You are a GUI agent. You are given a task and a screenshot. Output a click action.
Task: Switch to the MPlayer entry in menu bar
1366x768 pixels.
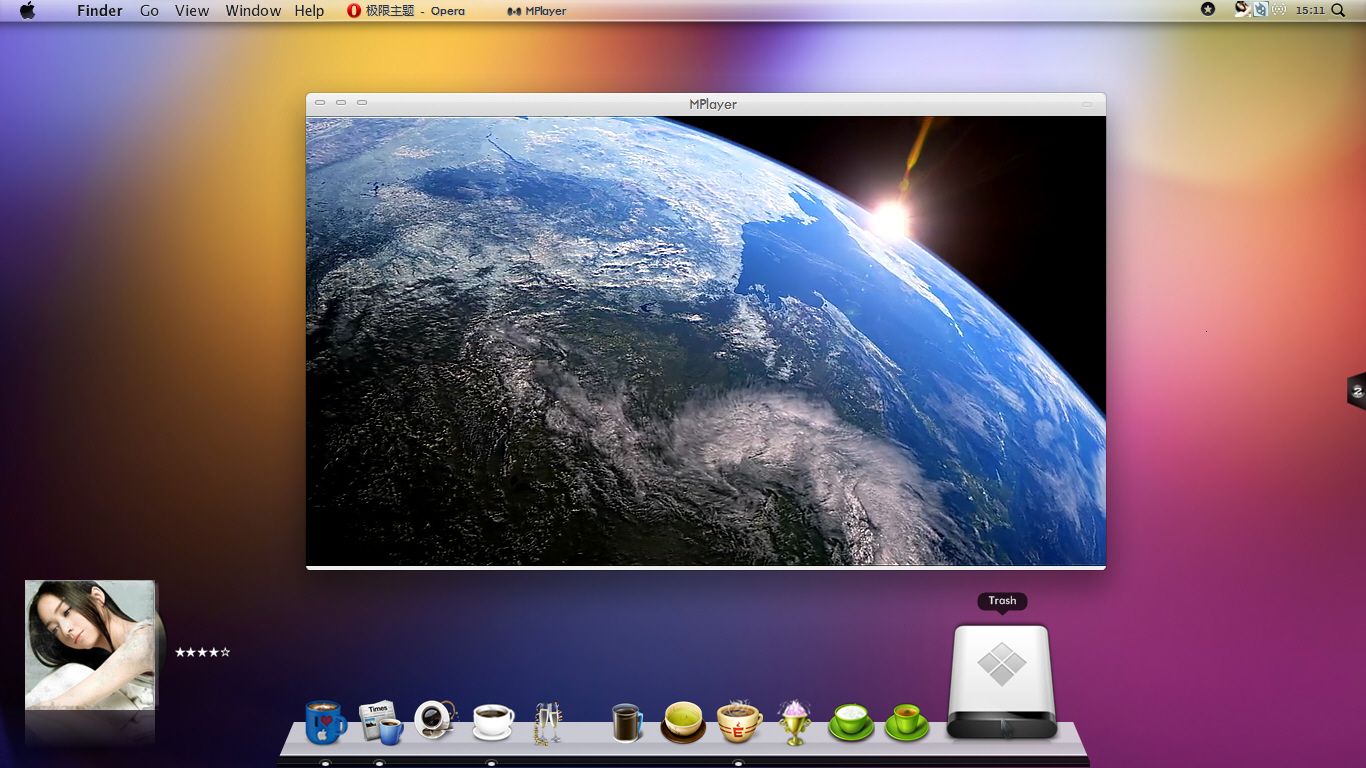(x=537, y=11)
